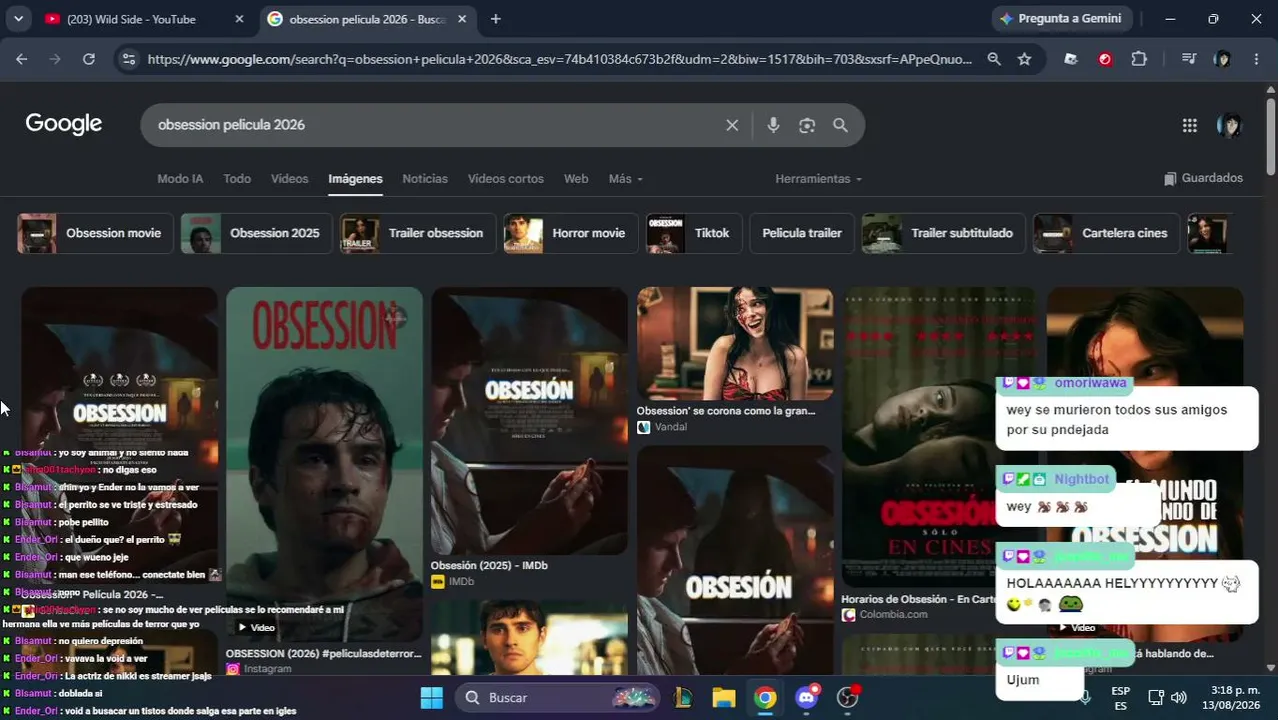Image resolution: width=1278 pixels, height=720 pixels.
Task: Click the browser address bar URL
Action: point(559,59)
